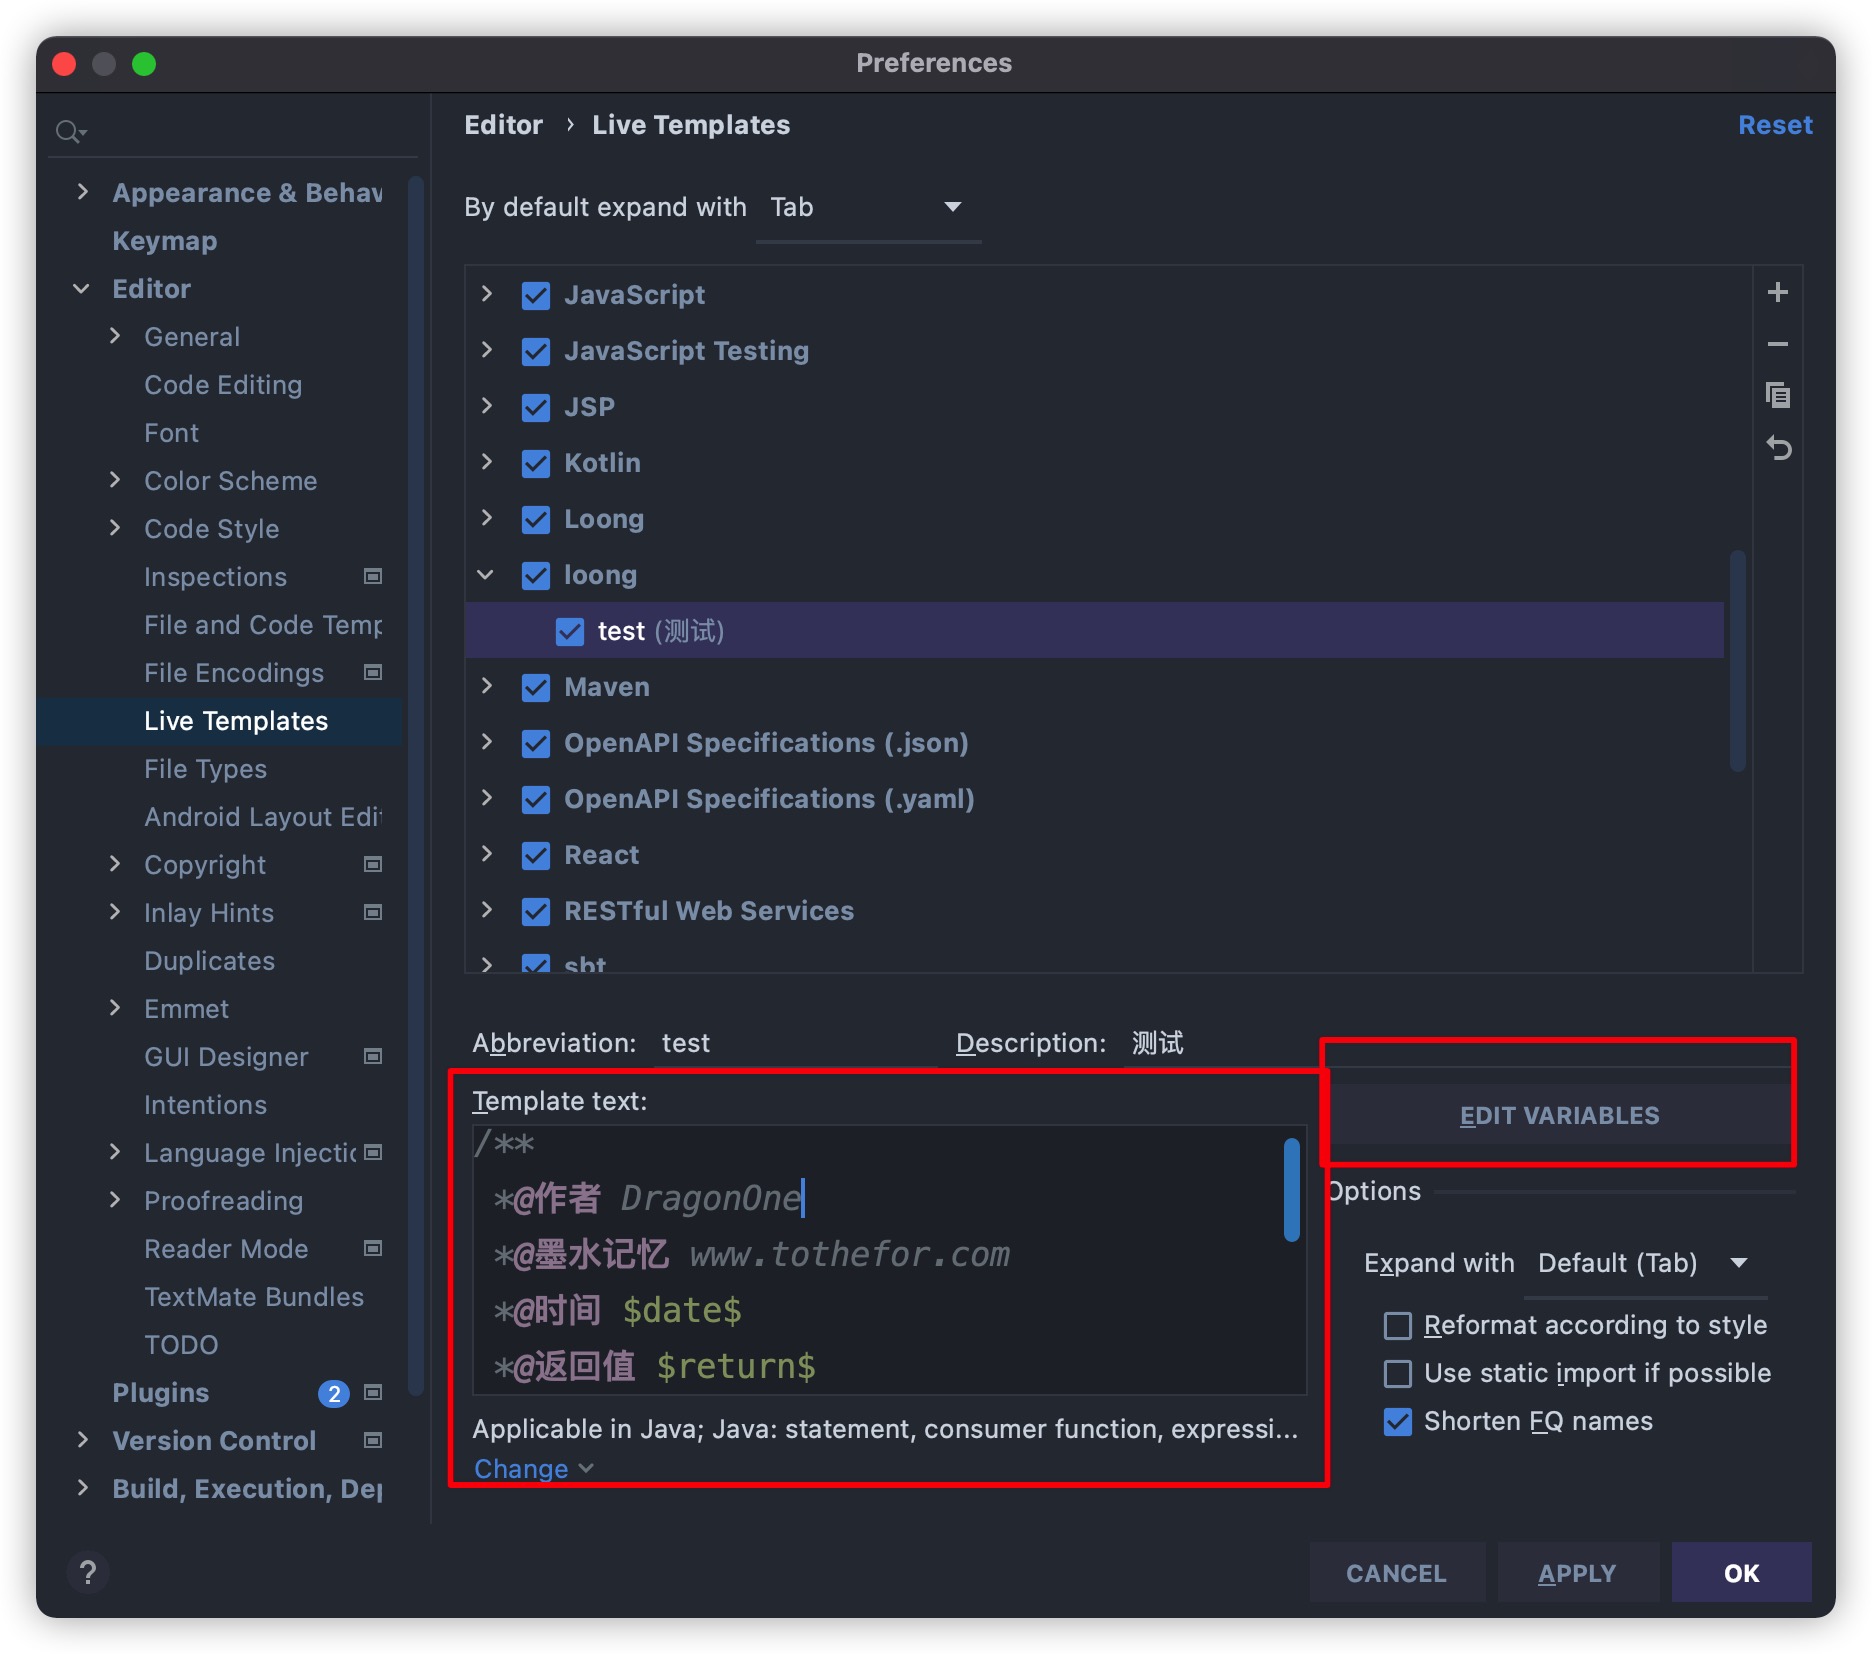Click project-level icon beside Plugins
The image size is (1872, 1654).
pyautogui.click(x=373, y=1392)
